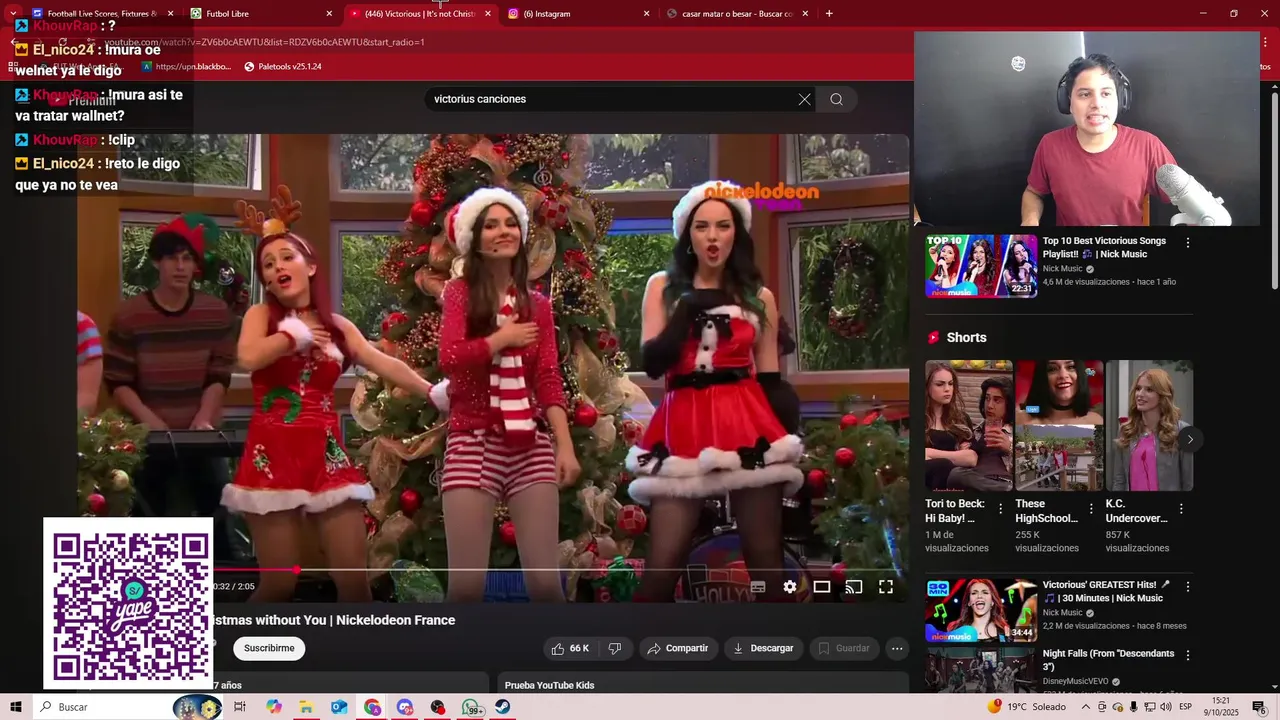
Task: Switch to Football Live Scores tab
Action: pos(100,14)
